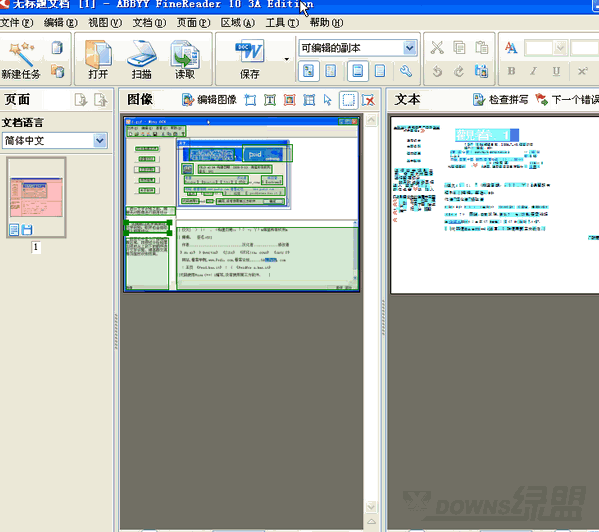Open the 编辑(E) menu
Image resolution: width=599 pixels, height=532 pixels.
61,23
